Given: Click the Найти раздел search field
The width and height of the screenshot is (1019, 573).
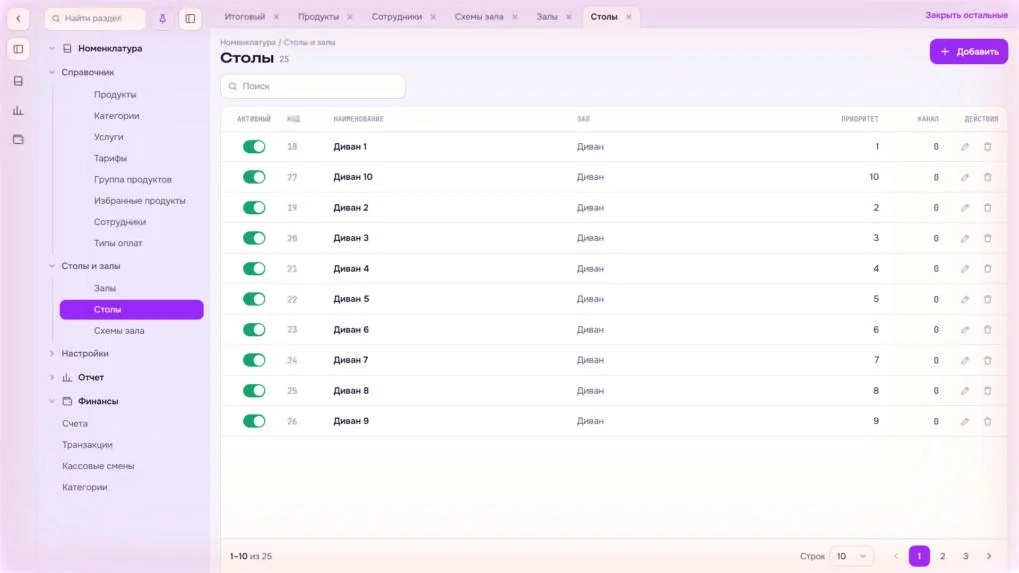Looking at the screenshot, I should [x=95, y=18].
